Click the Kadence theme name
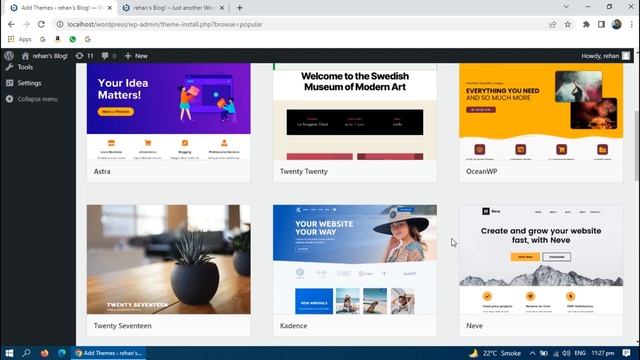The width and height of the screenshot is (640, 360). pyautogui.click(x=293, y=326)
